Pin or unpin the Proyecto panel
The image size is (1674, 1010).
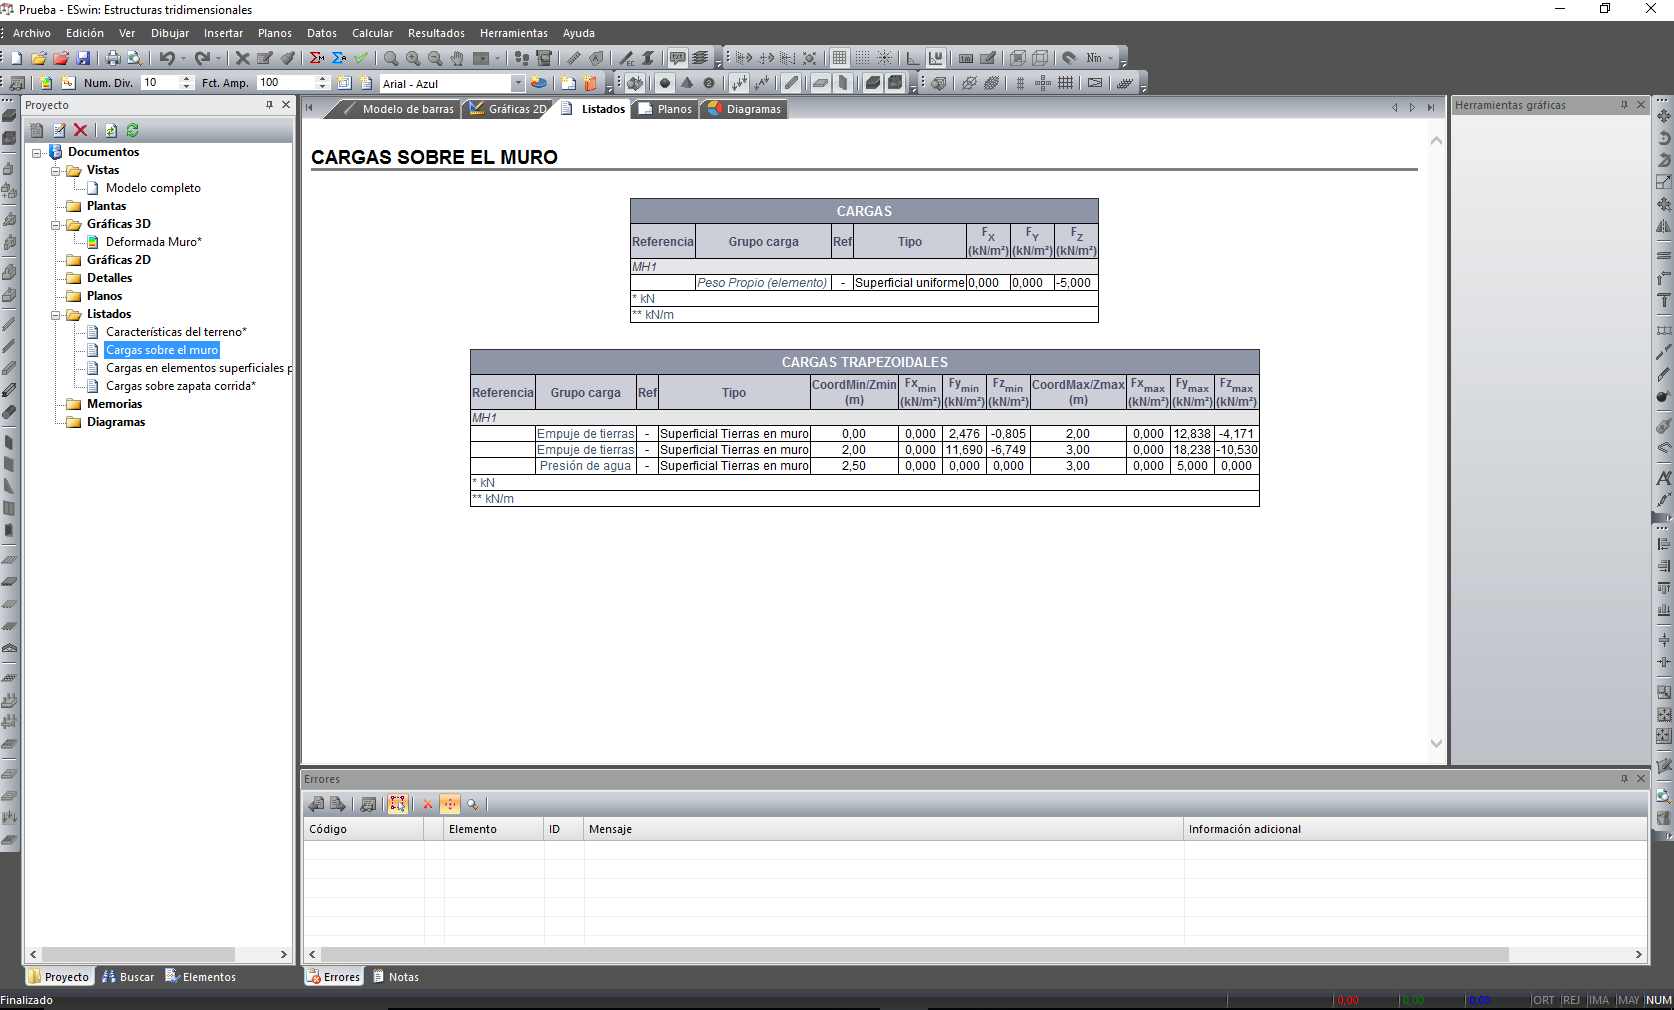point(269,105)
